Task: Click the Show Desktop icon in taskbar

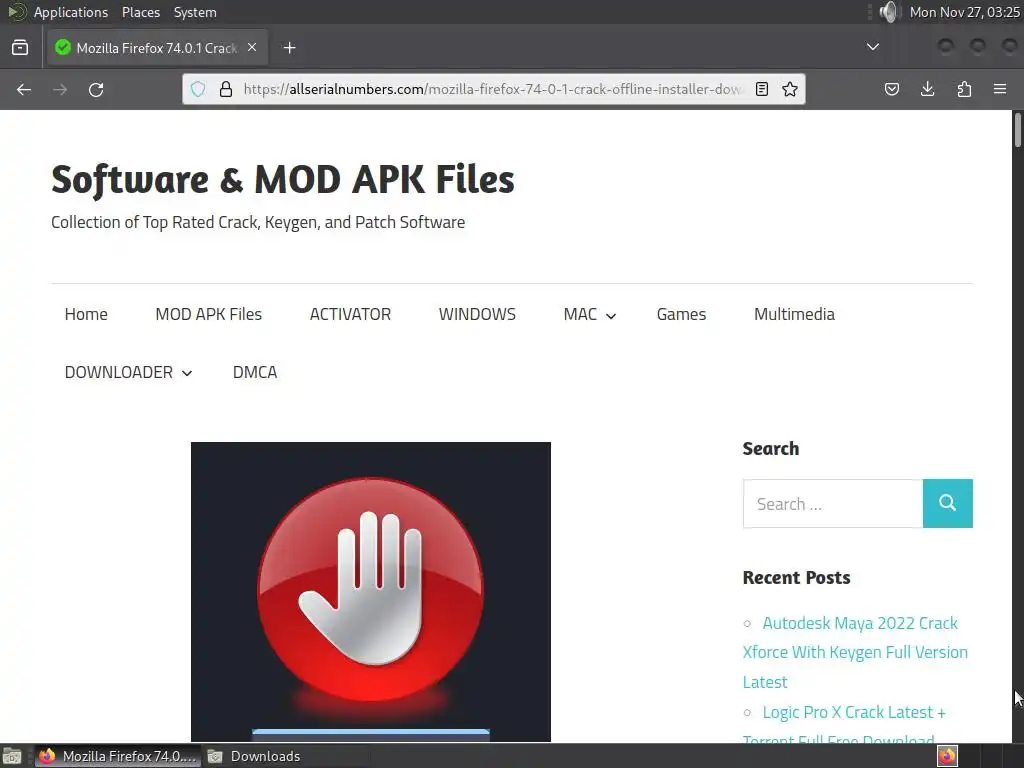Action: pyautogui.click(x=12, y=756)
